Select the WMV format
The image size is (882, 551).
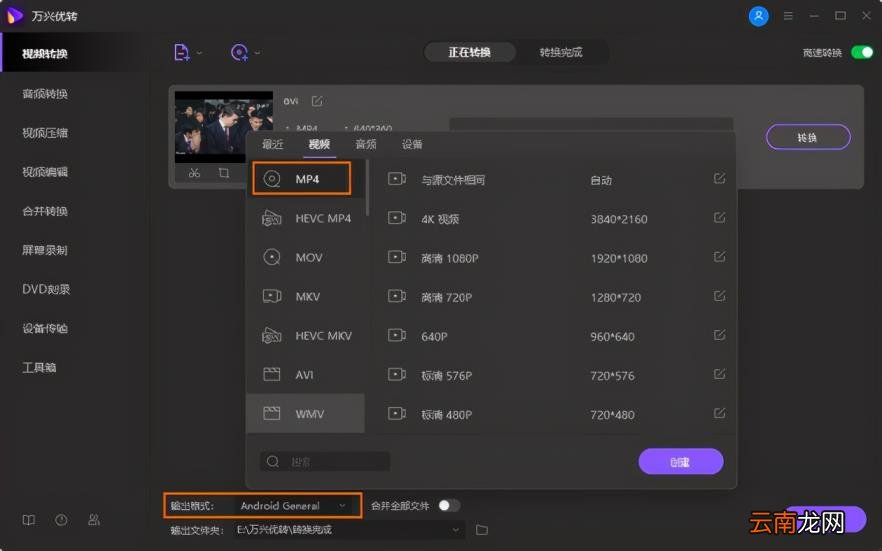(306, 414)
